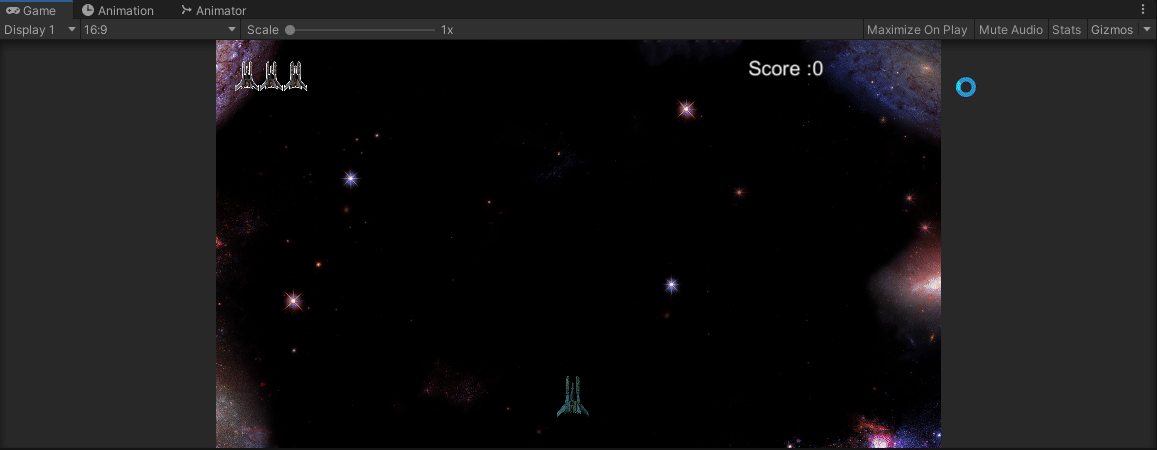Image resolution: width=1157 pixels, height=450 pixels.
Task: Click the player spaceship sprite
Action: [573, 397]
